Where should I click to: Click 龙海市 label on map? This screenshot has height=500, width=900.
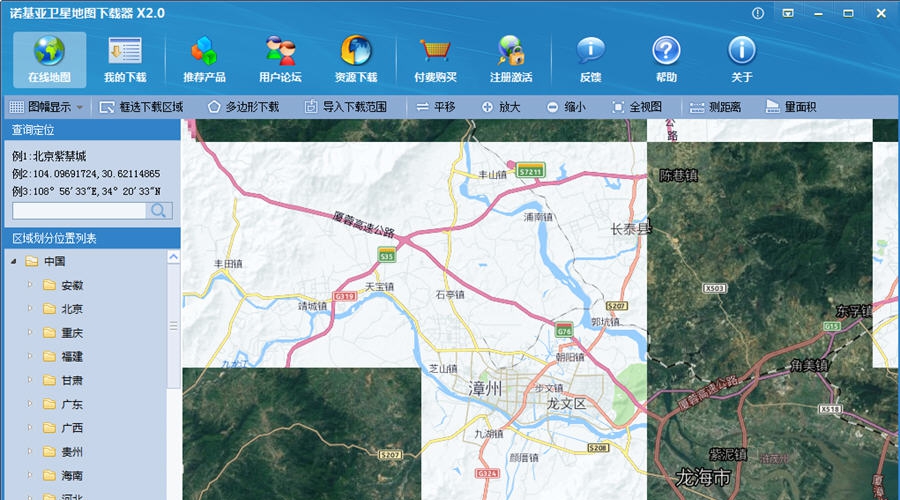click(703, 478)
